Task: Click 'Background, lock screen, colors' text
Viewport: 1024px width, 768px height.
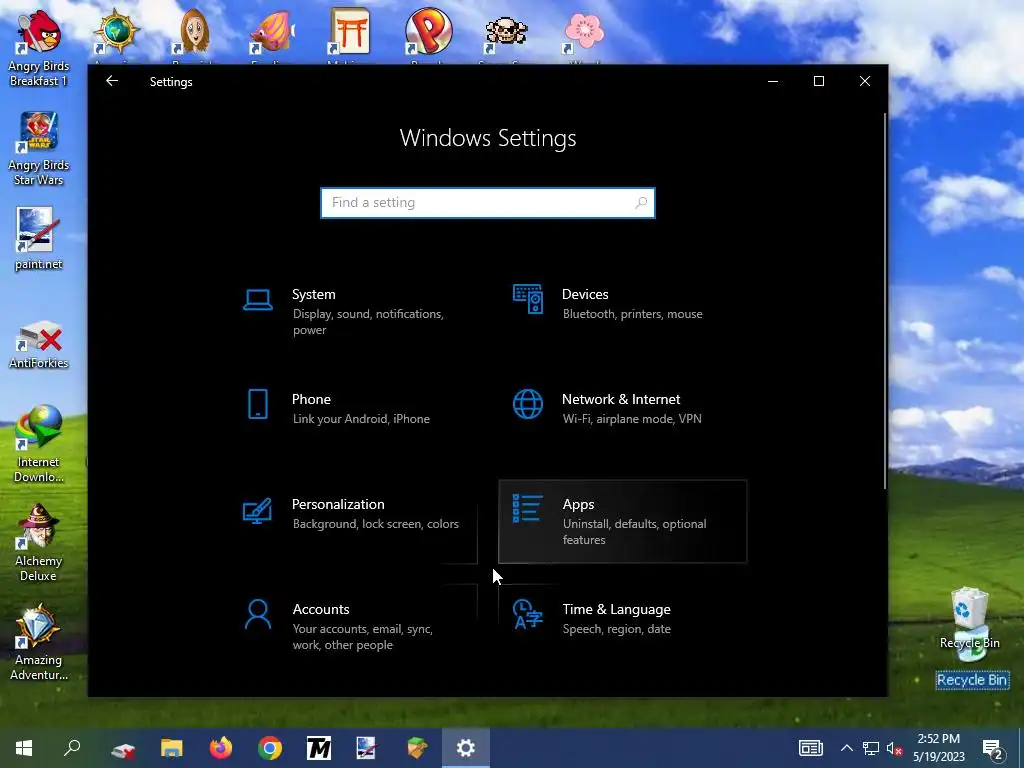Action: (x=376, y=524)
